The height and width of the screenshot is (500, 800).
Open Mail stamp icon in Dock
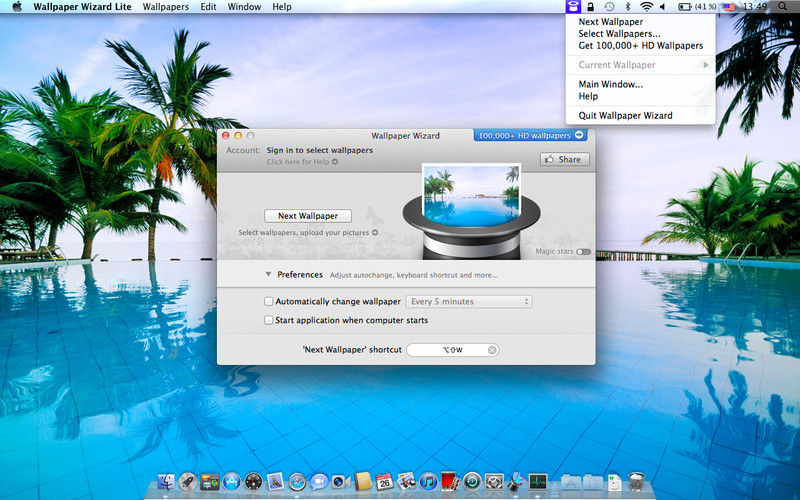point(276,481)
